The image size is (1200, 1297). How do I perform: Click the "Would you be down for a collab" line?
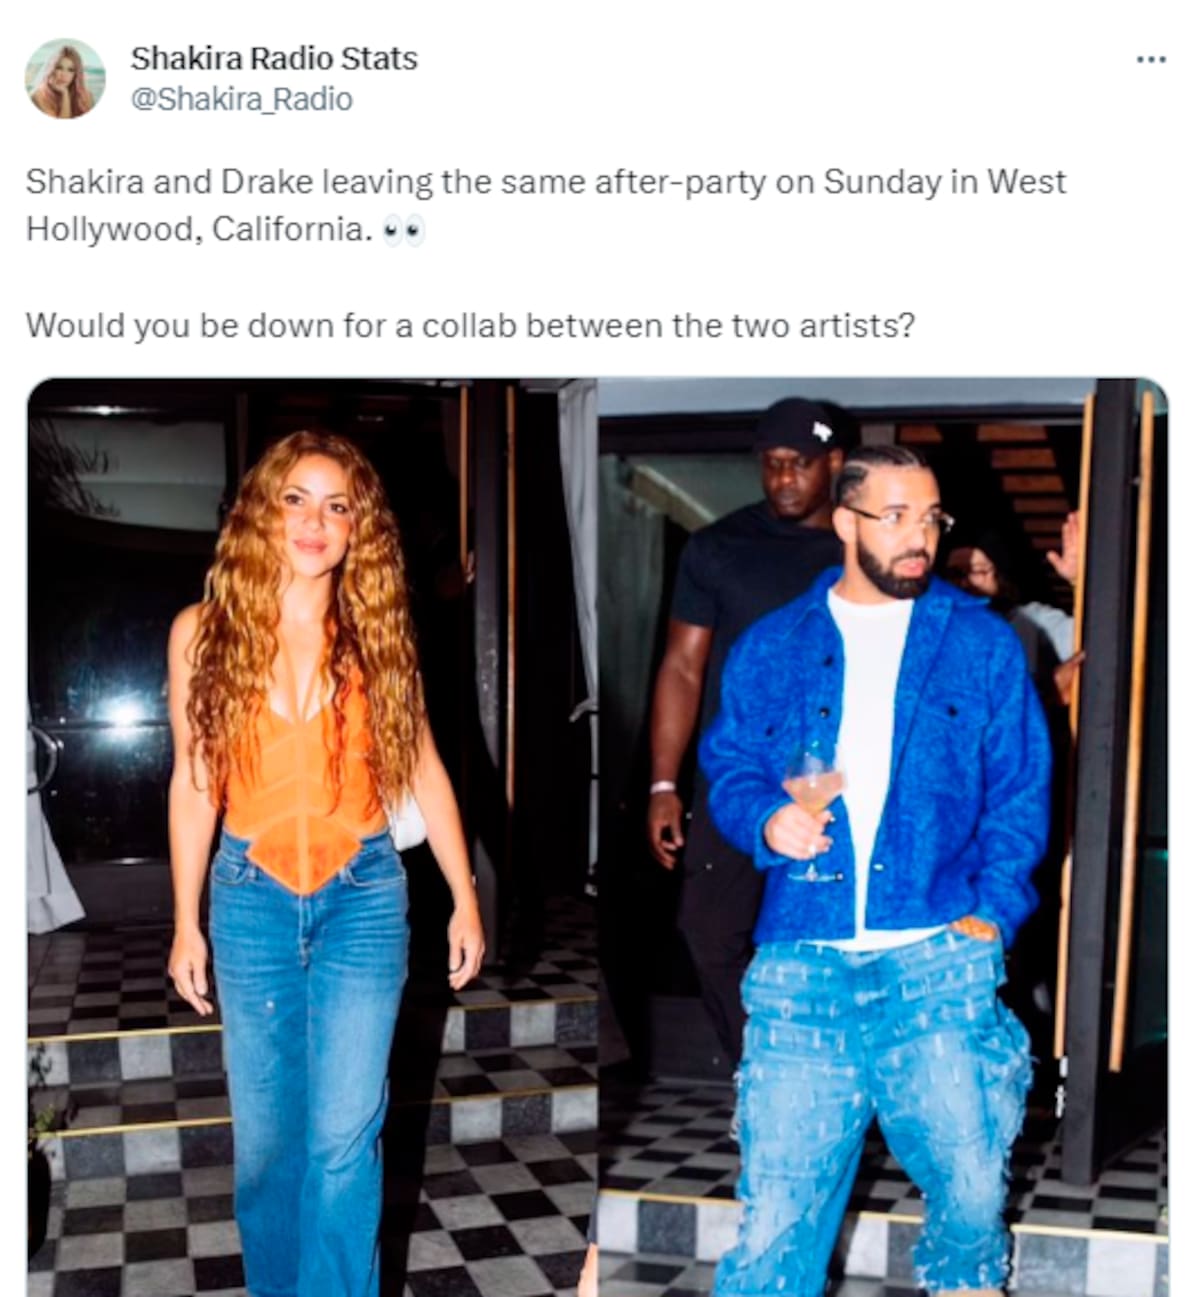click(x=470, y=326)
